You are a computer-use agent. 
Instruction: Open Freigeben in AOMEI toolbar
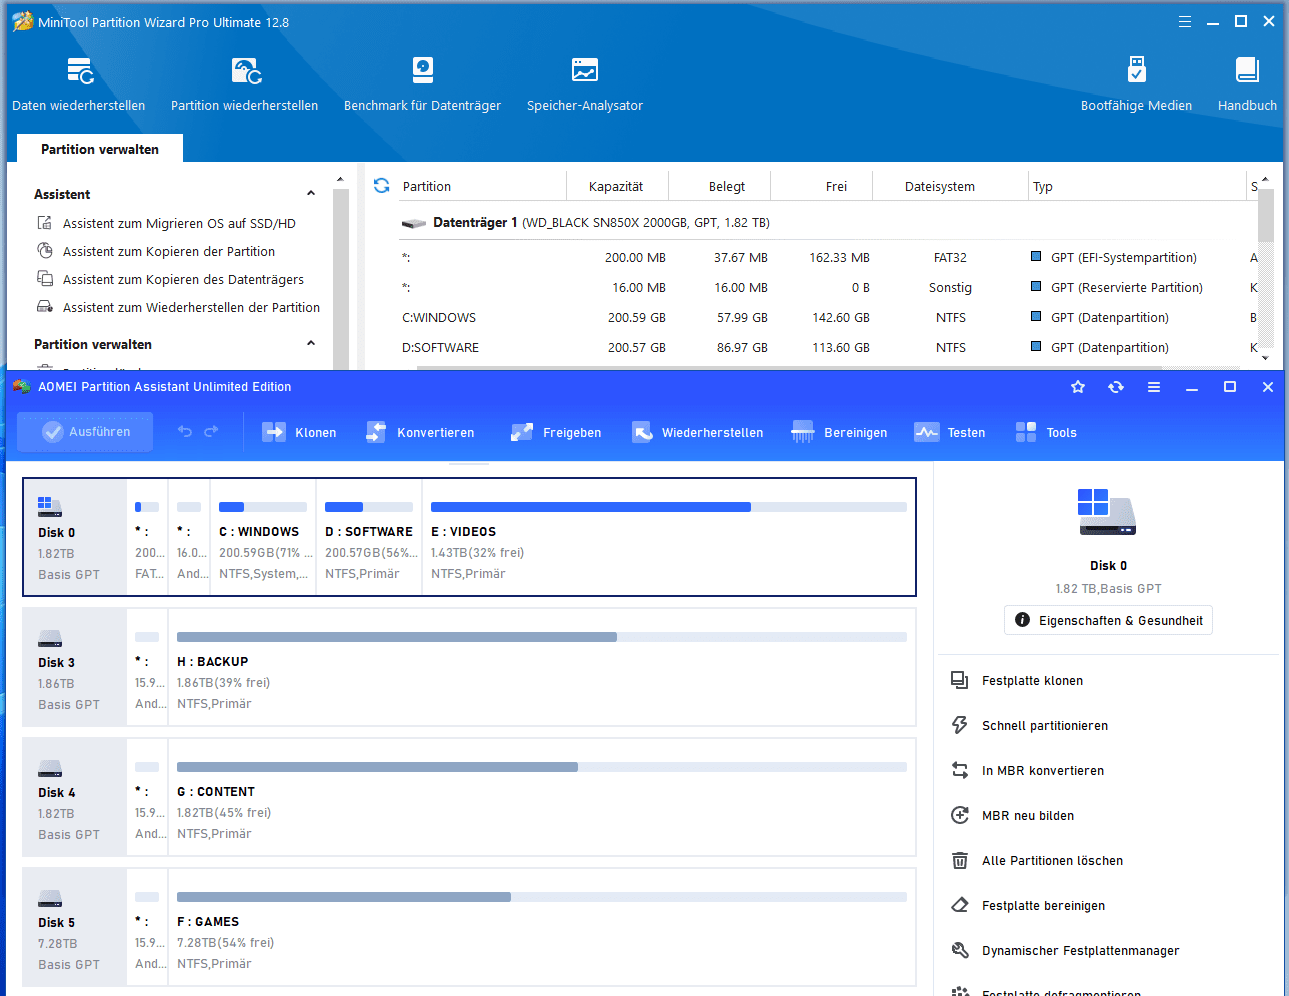[556, 432]
